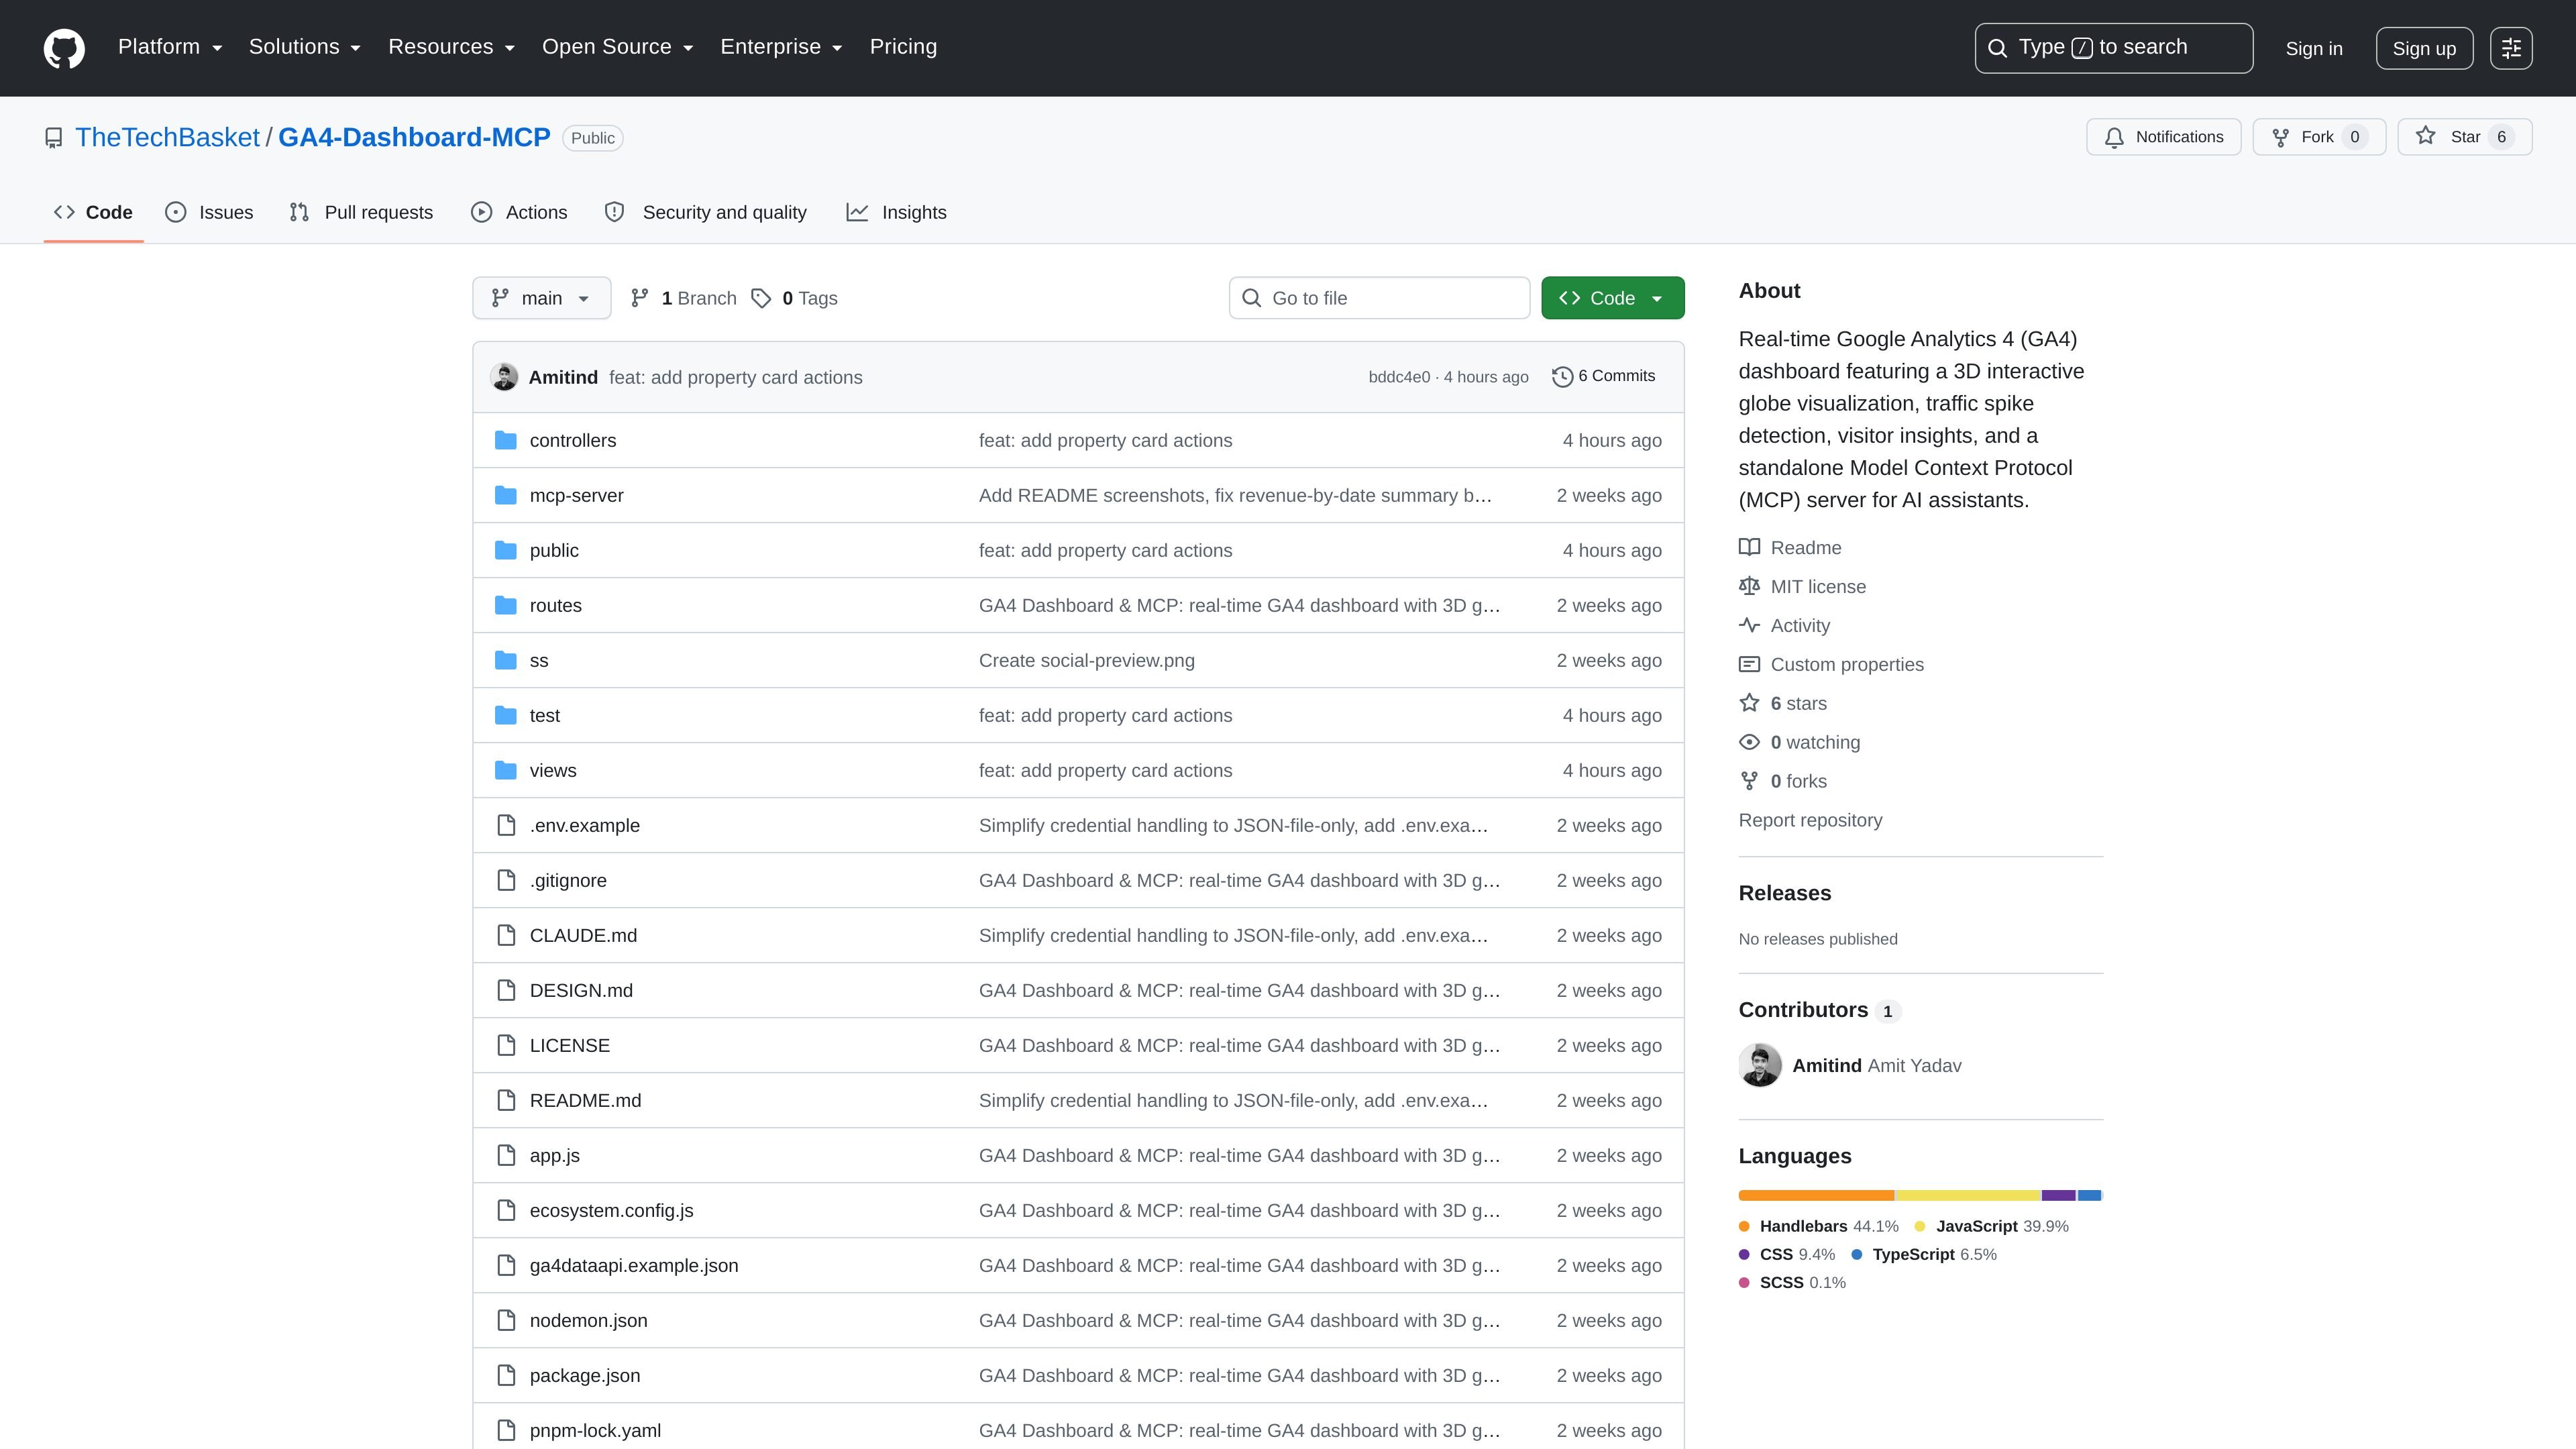Screen dimensions: 2576x1449
Task: Click the Pricing link in header
Action: pos(903,47)
